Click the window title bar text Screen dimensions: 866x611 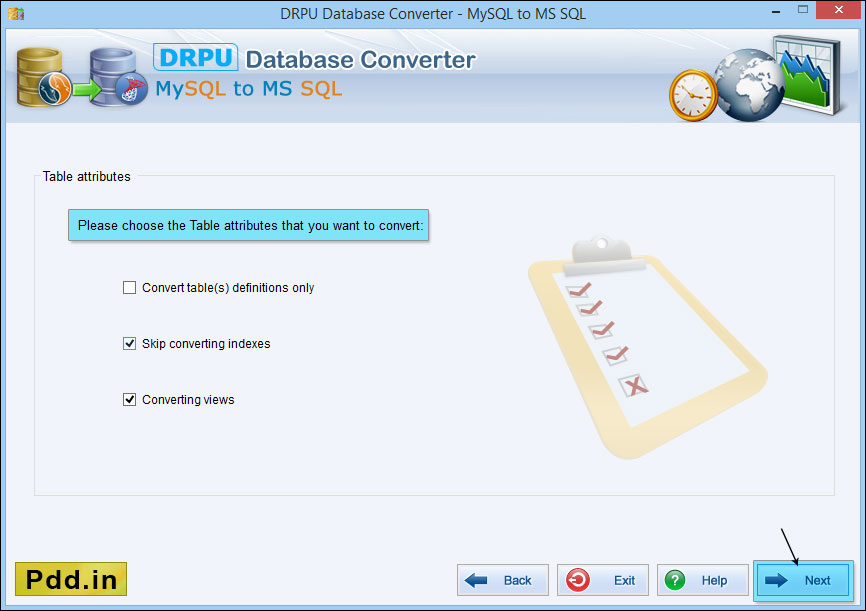click(433, 13)
